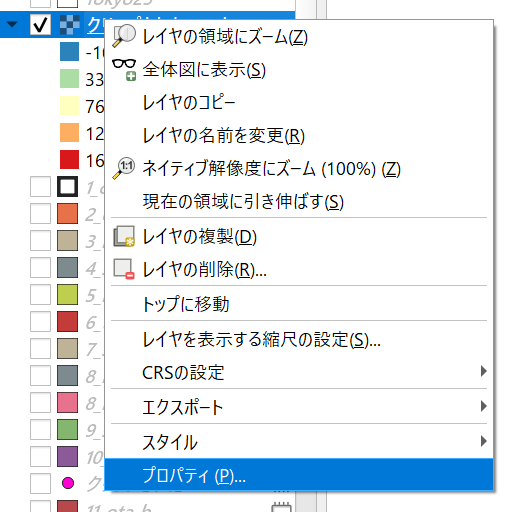Viewport: 518px width, 512px height.
Task: Click the black outline square layer symbol
Action: [x=68, y=186]
